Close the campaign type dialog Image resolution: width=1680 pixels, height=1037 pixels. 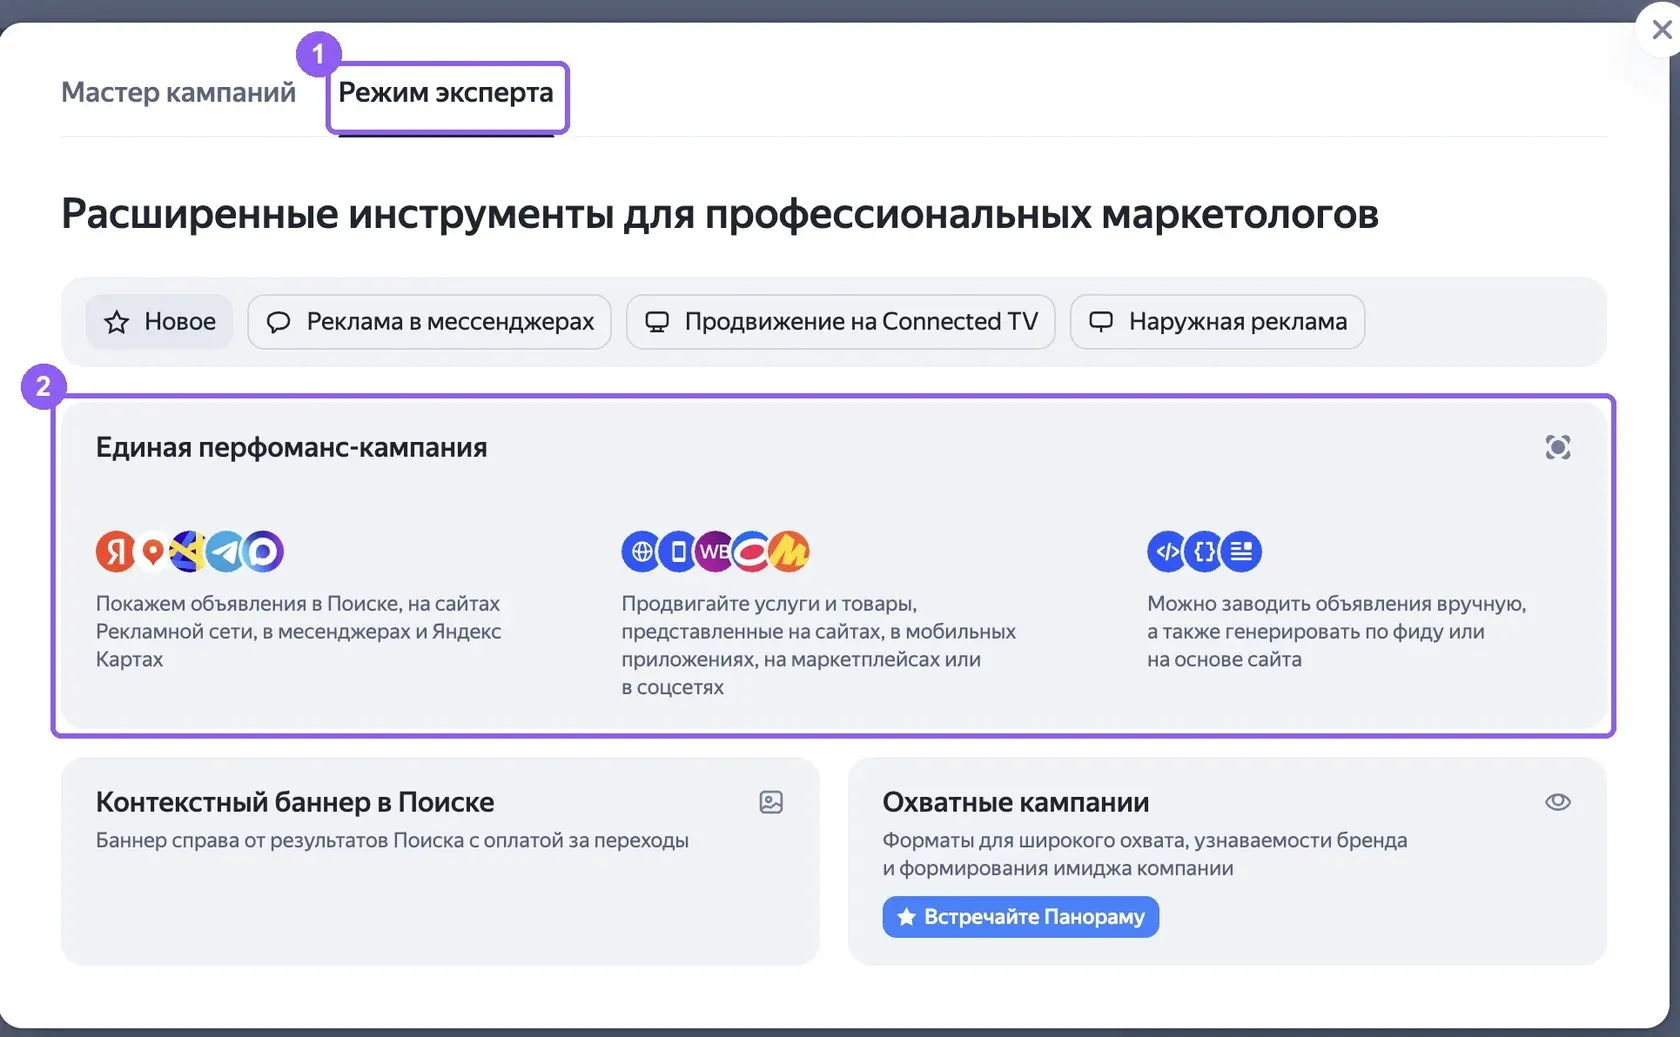tap(1661, 30)
